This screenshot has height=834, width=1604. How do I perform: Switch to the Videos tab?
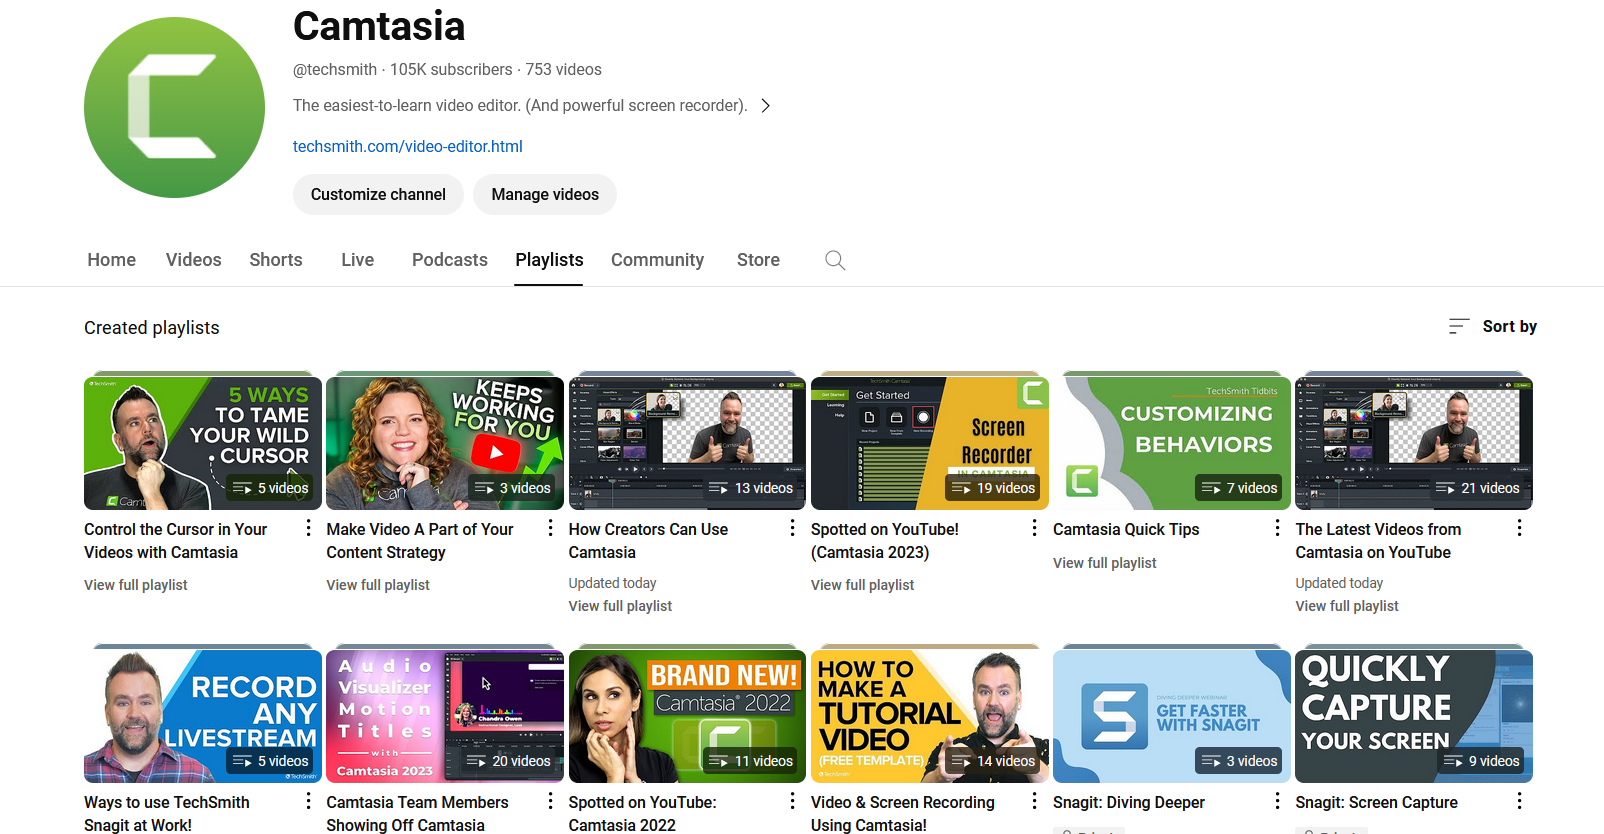tap(193, 260)
